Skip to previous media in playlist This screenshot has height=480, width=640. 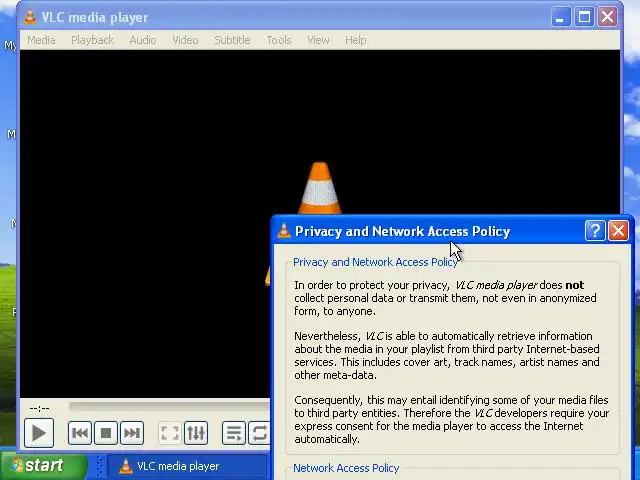click(80, 433)
